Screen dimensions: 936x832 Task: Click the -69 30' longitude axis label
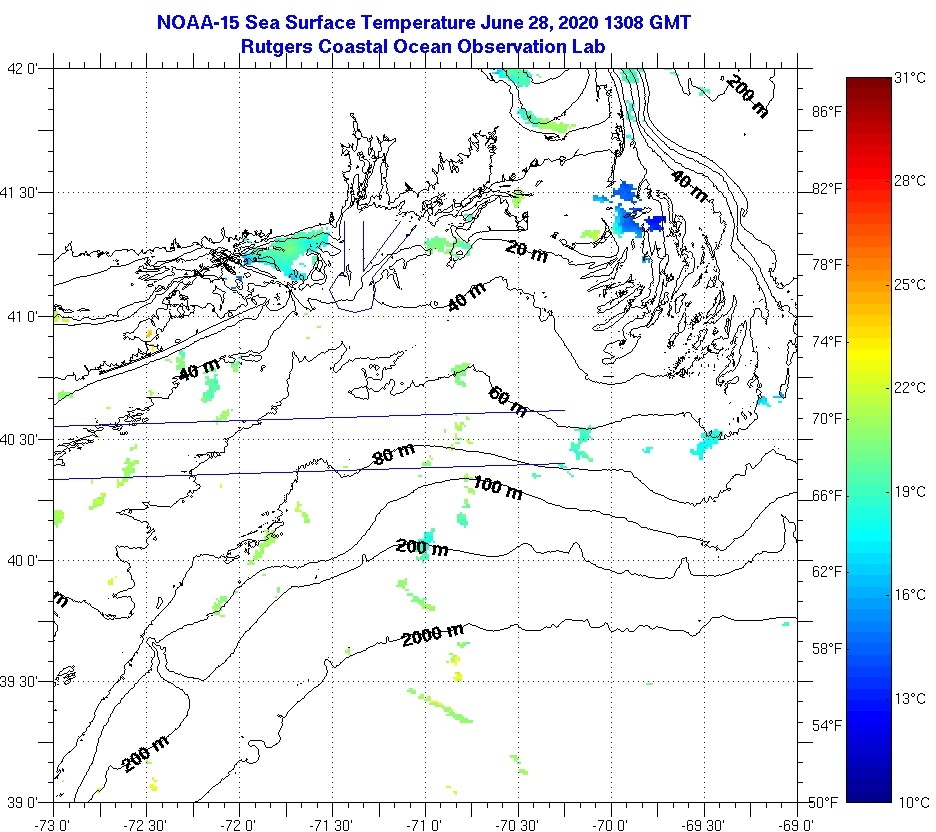click(704, 824)
